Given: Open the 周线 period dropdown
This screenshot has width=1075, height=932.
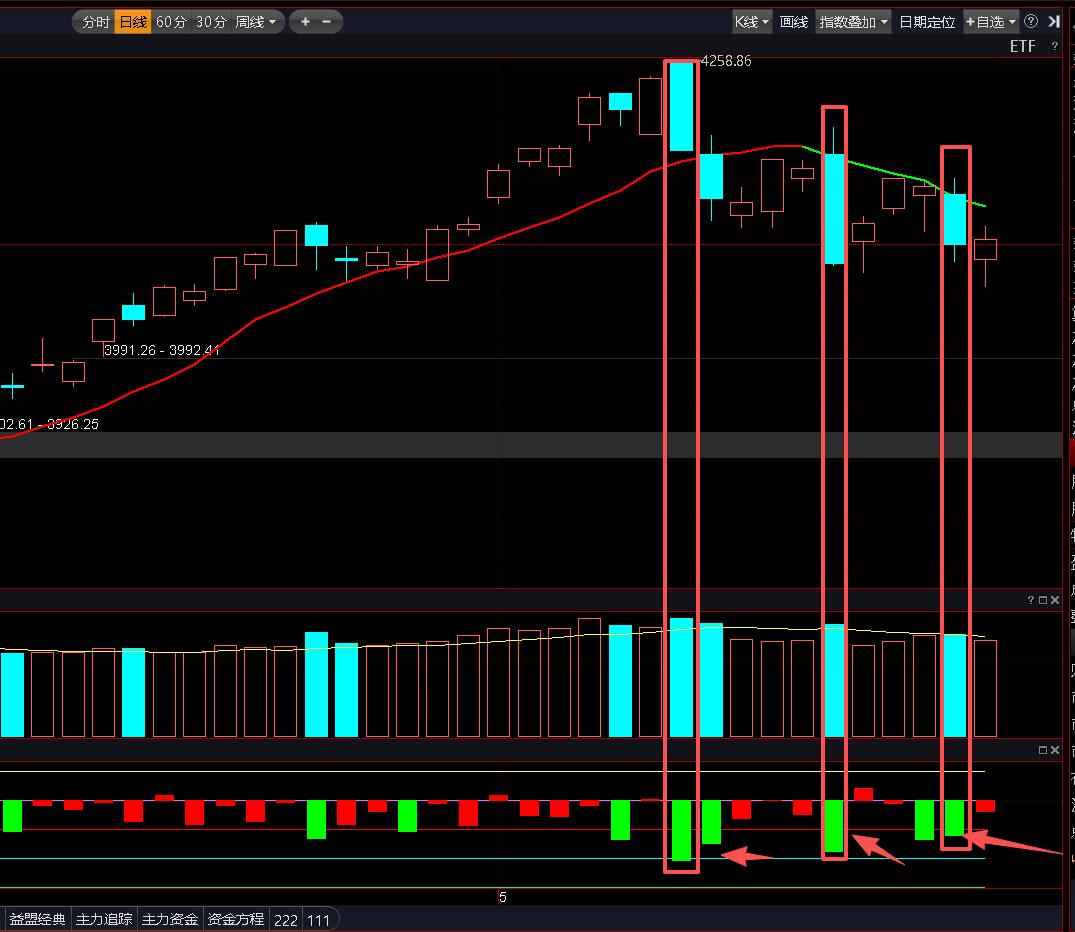Looking at the screenshot, I should [256, 22].
